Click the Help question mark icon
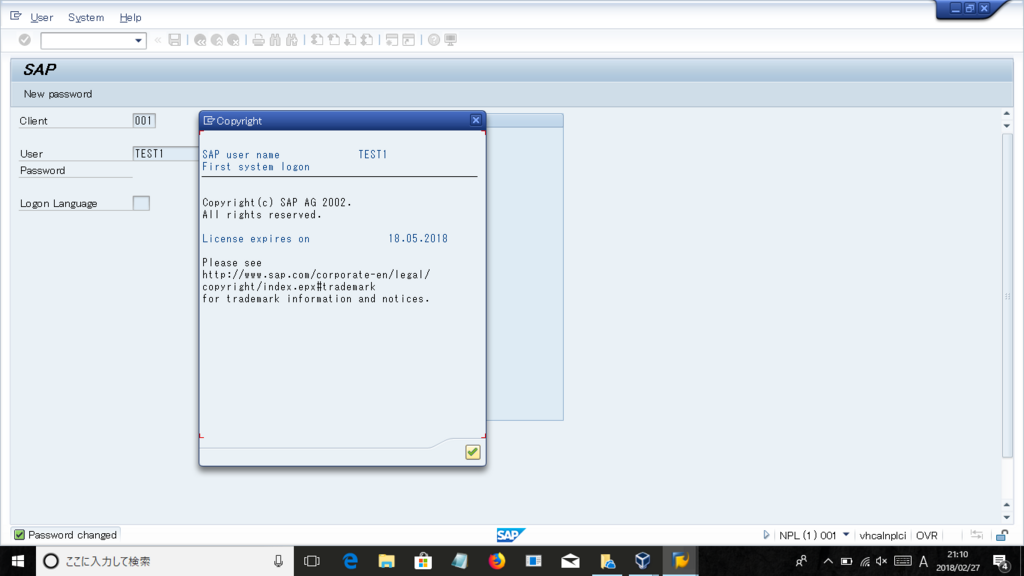 tap(434, 40)
